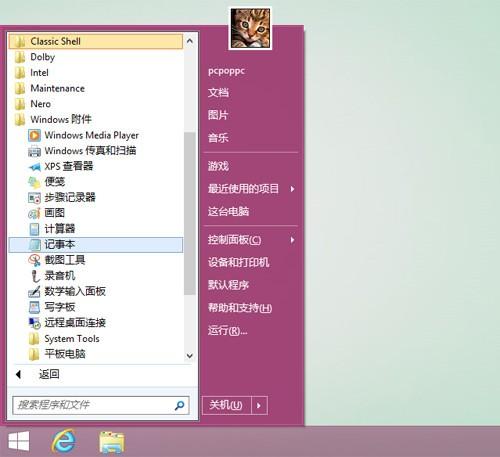500x457 pixels.
Task: Click the 搜索程序和文件 search box
Action: click(x=101, y=405)
